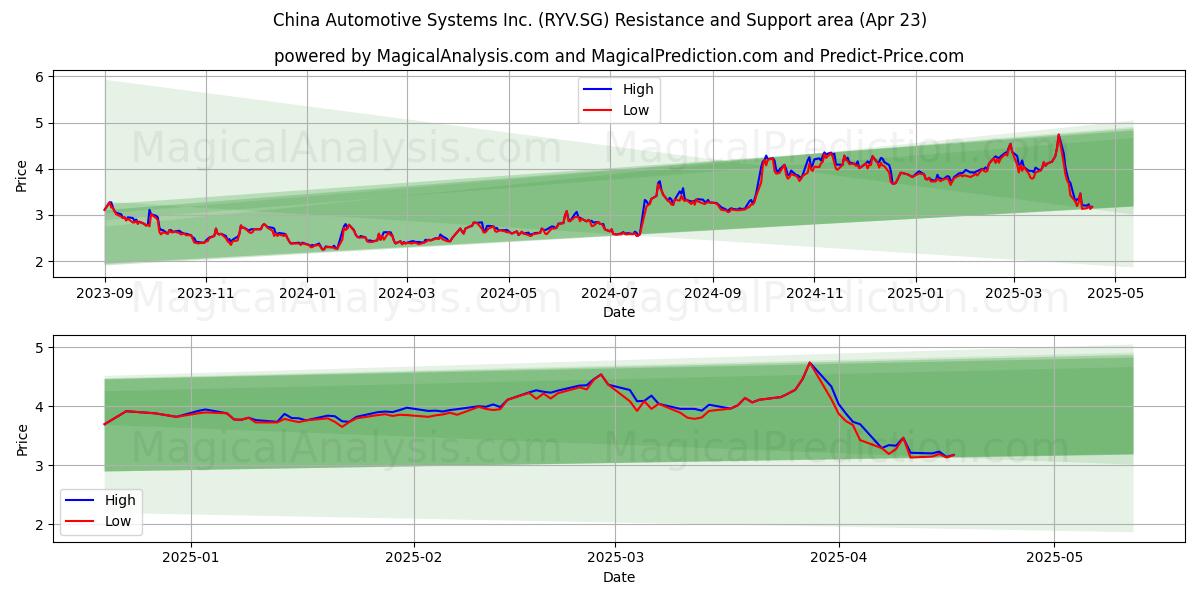
Task: Click 'High' label in top chart legend
Action: pyautogui.click(x=638, y=90)
